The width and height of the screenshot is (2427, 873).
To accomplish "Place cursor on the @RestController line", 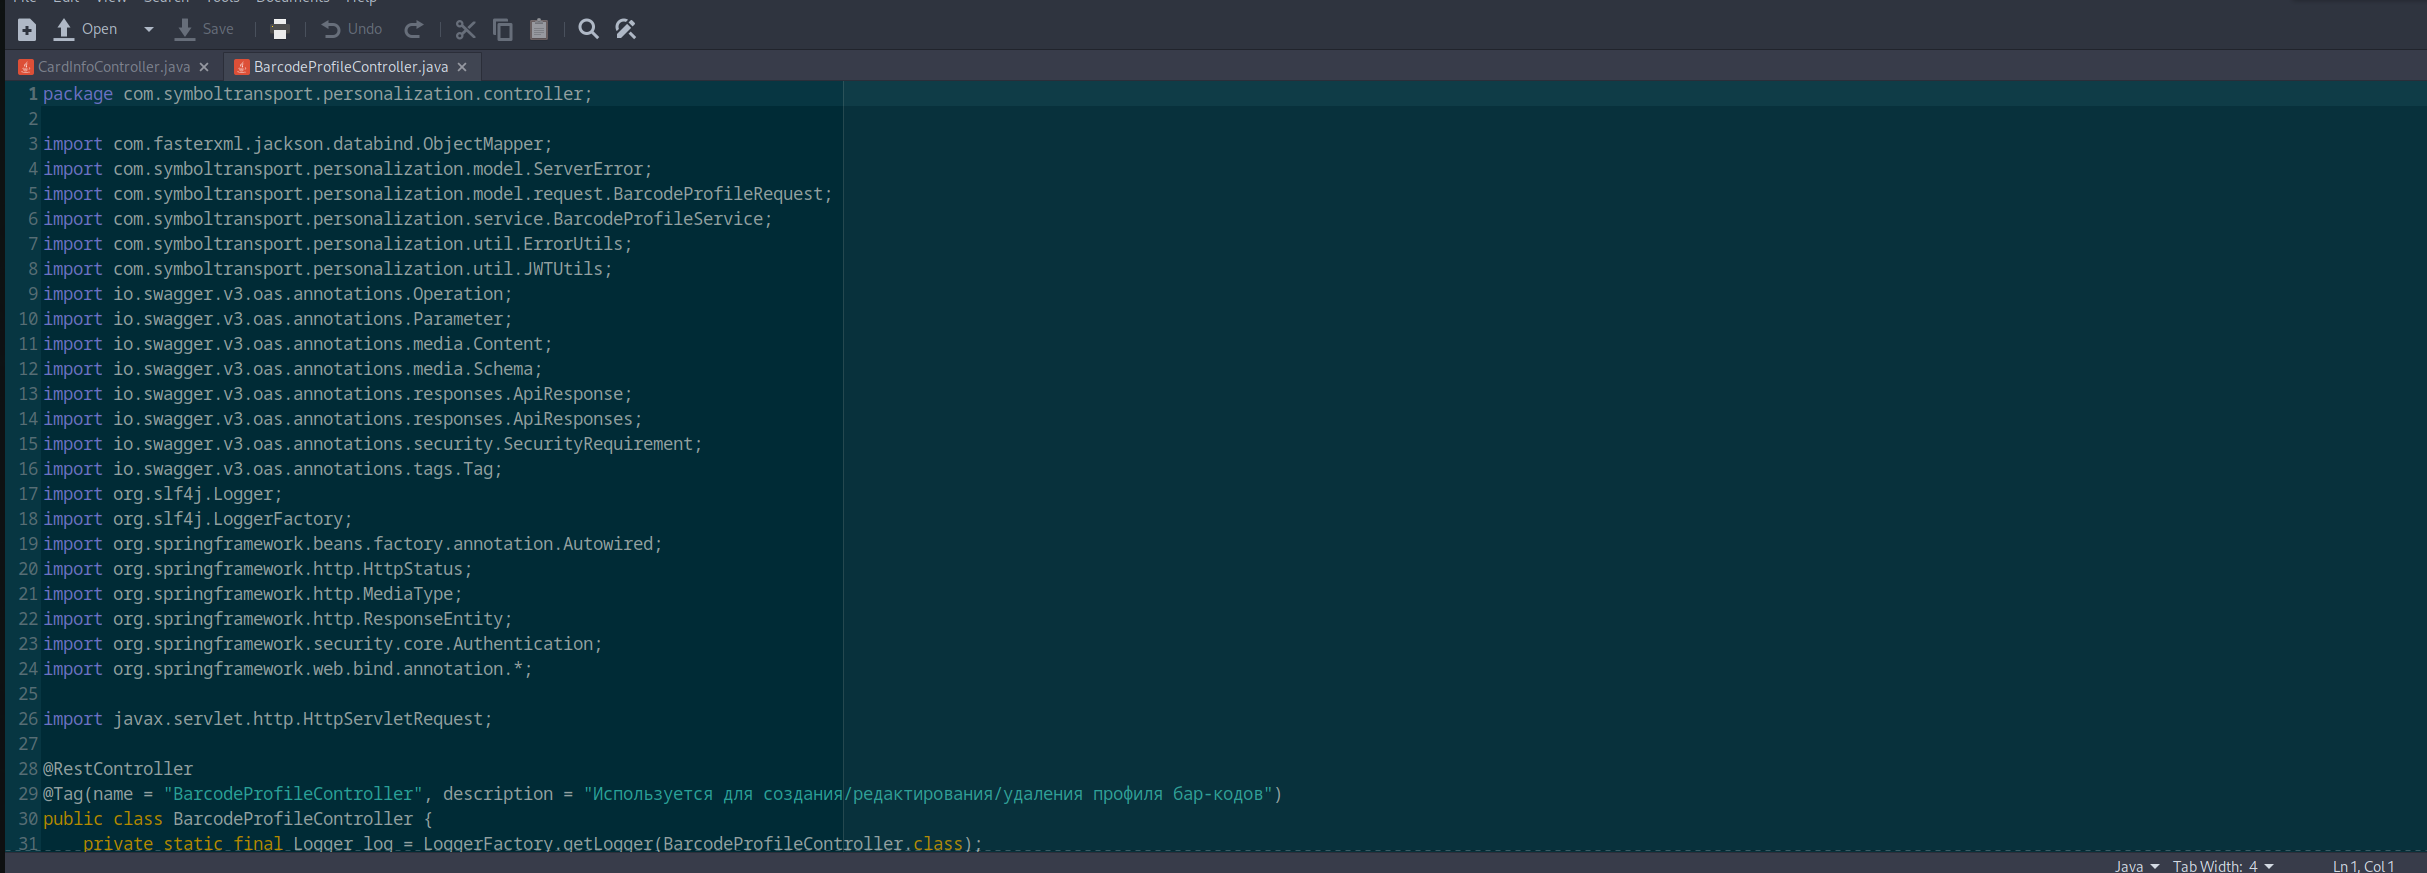I will click(118, 769).
